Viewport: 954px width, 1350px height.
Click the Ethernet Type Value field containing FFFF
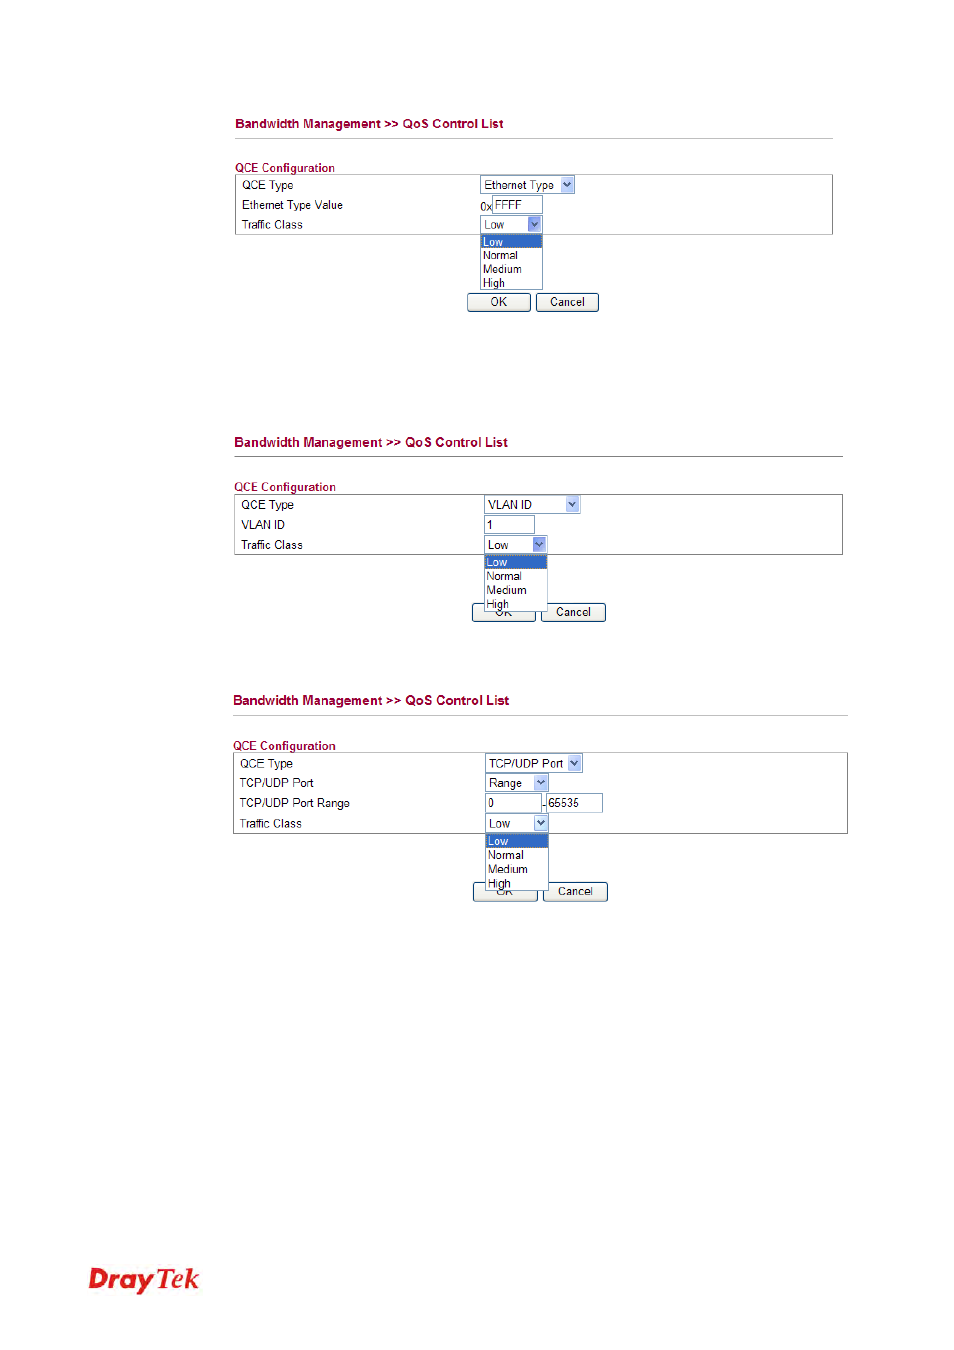[516, 205]
